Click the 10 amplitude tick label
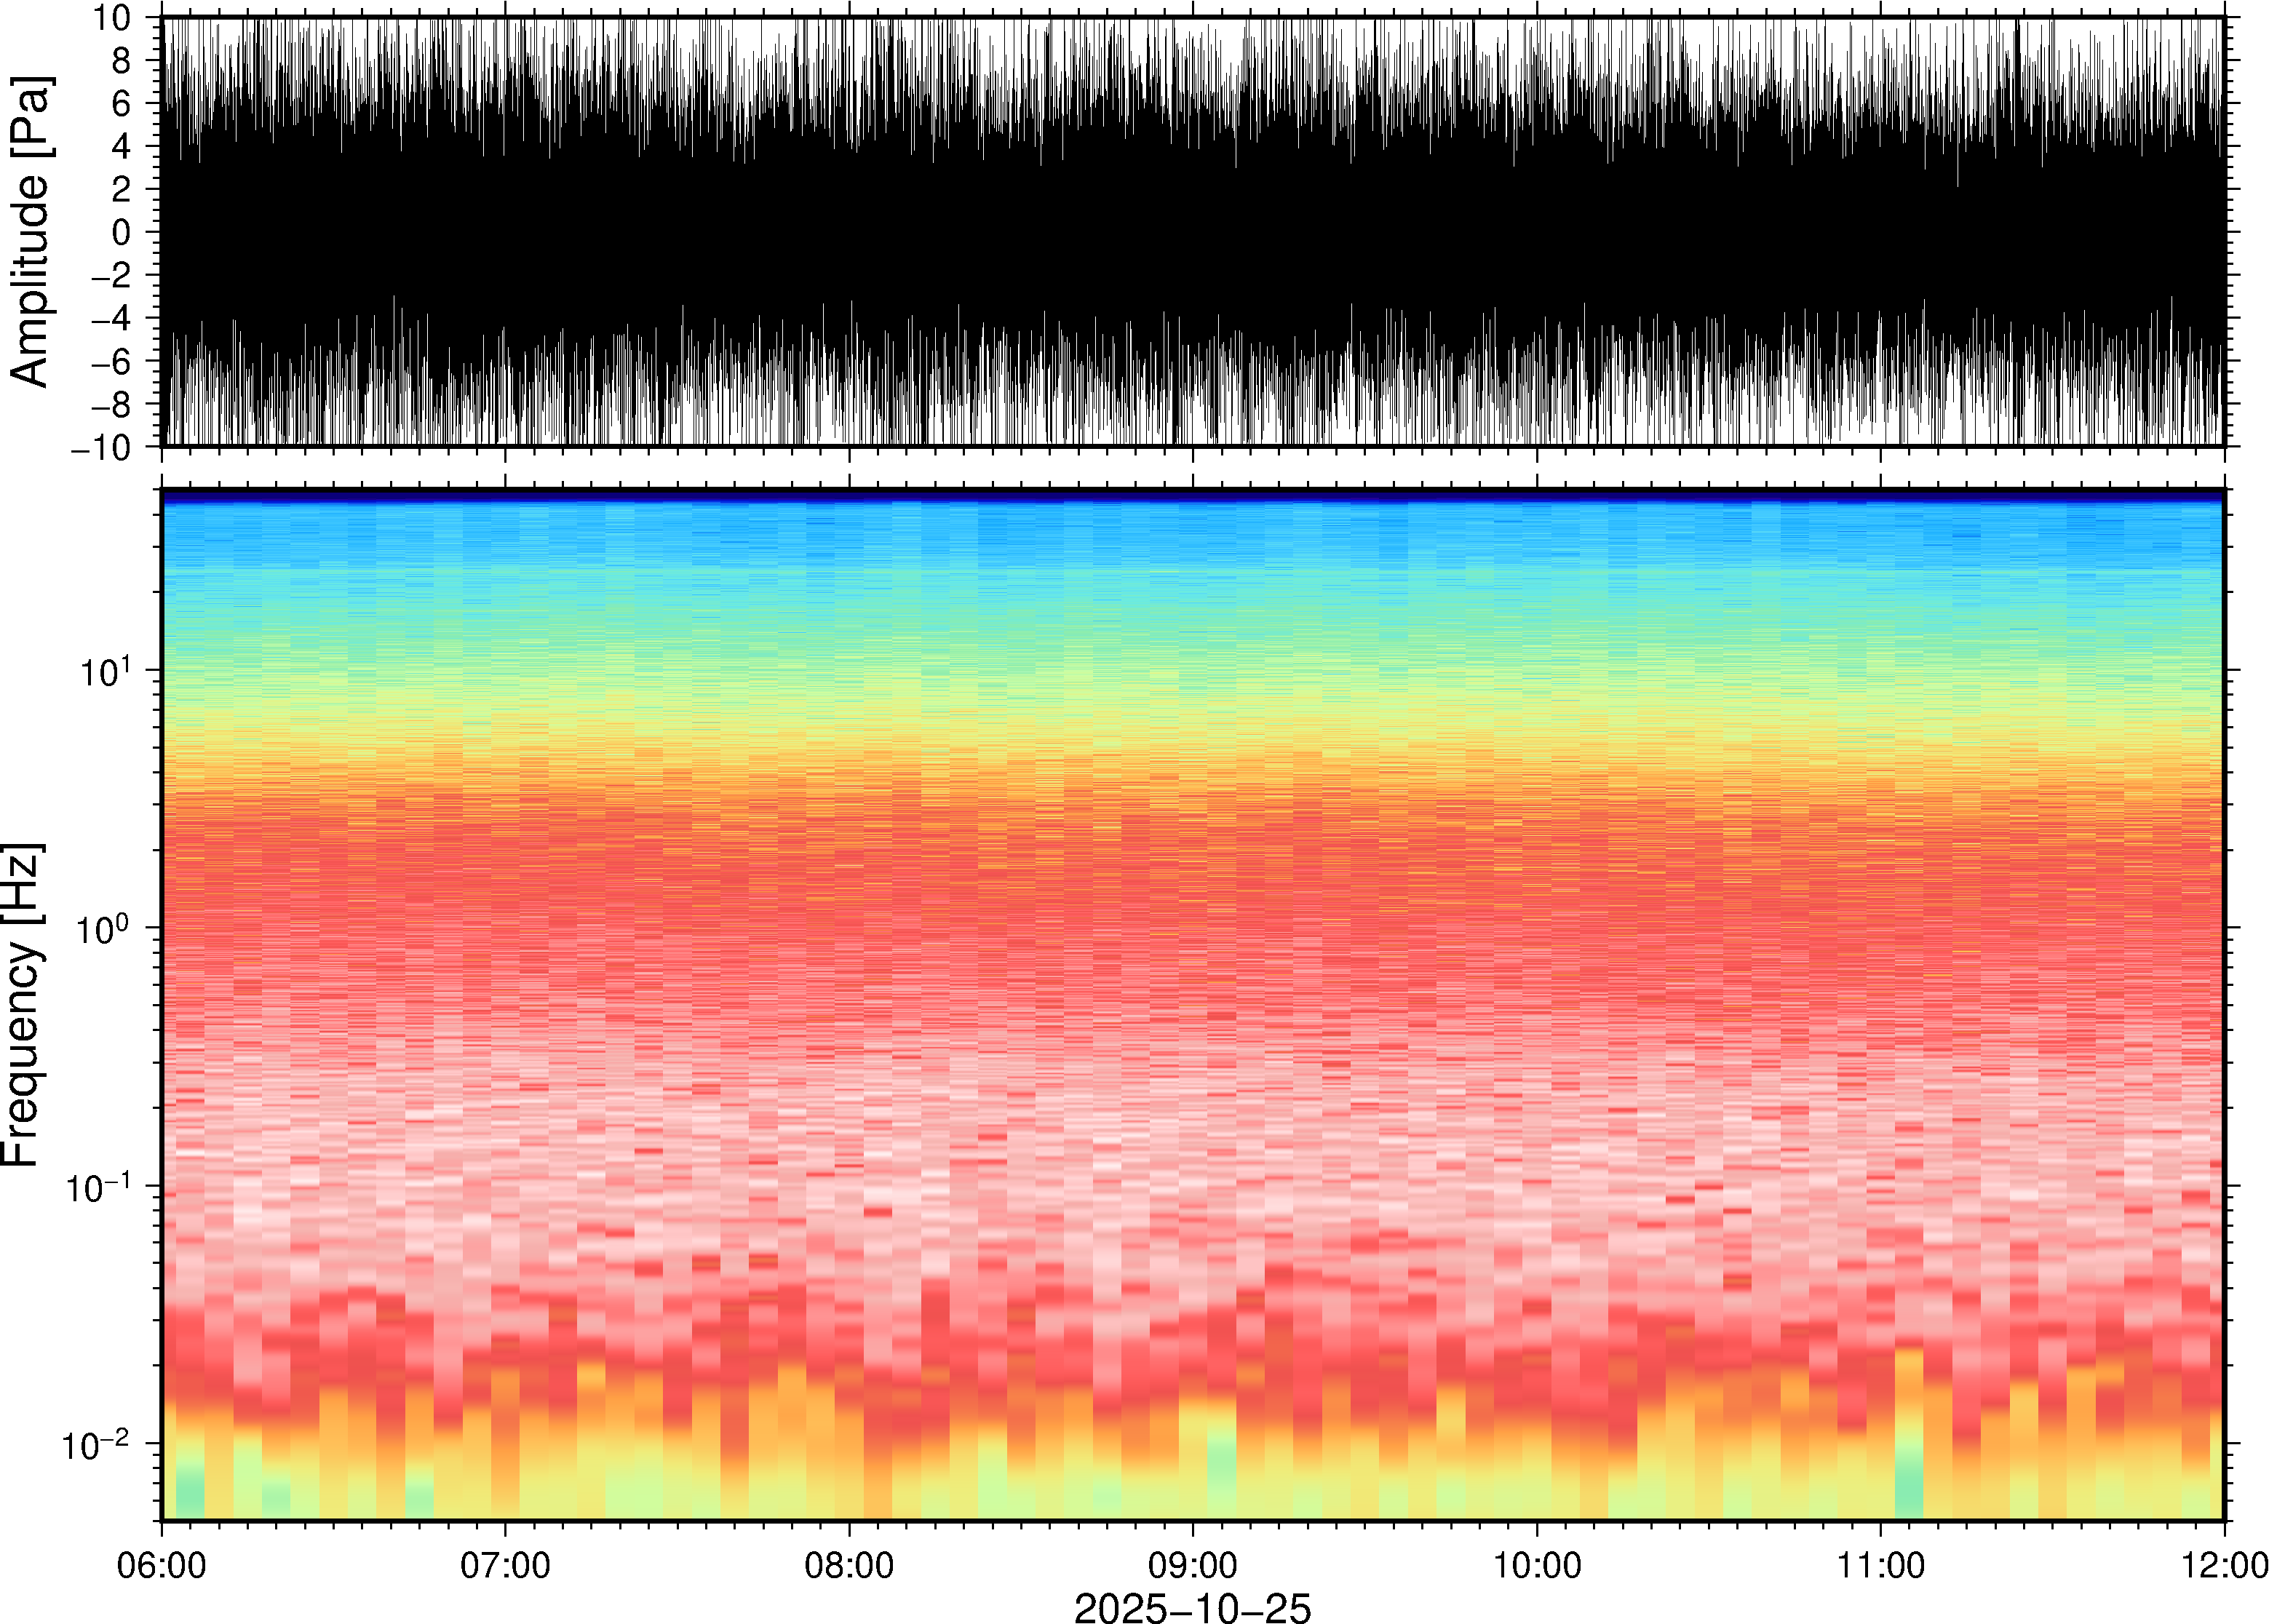Screen dimensions: 2269x1624 click(112, 18)
